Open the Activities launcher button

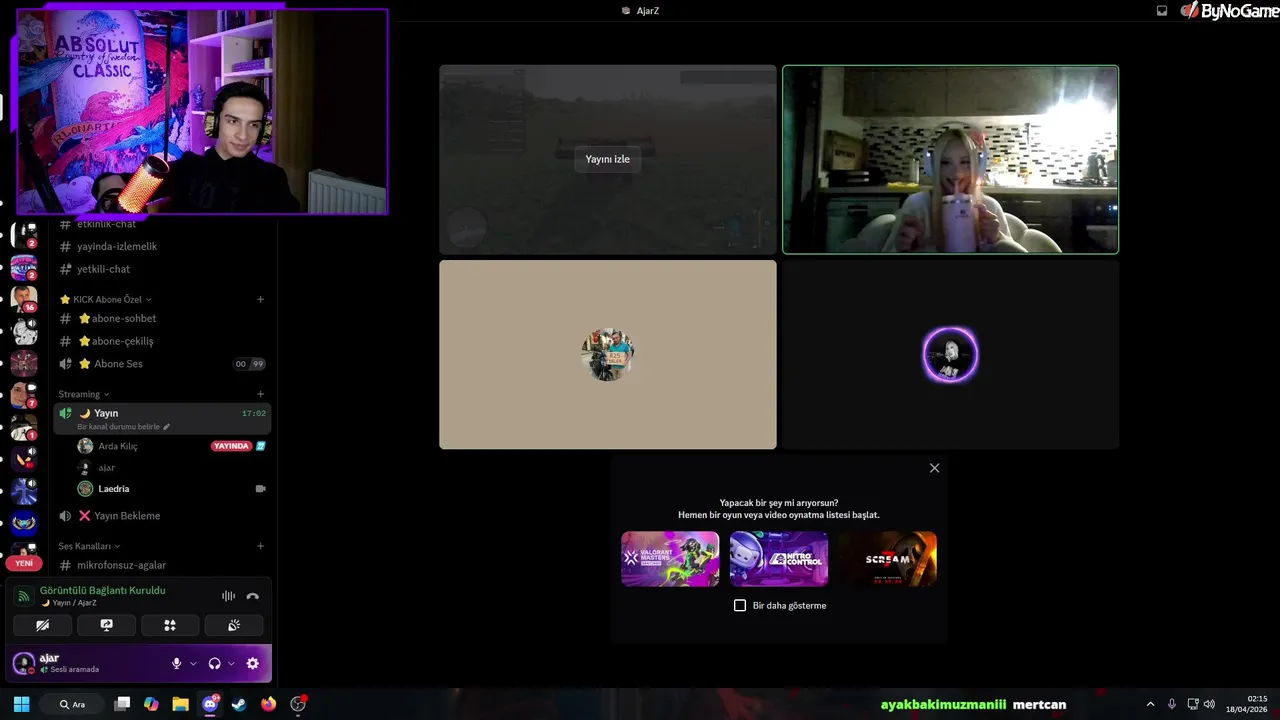pyautogui.click(x=170, y=625)
